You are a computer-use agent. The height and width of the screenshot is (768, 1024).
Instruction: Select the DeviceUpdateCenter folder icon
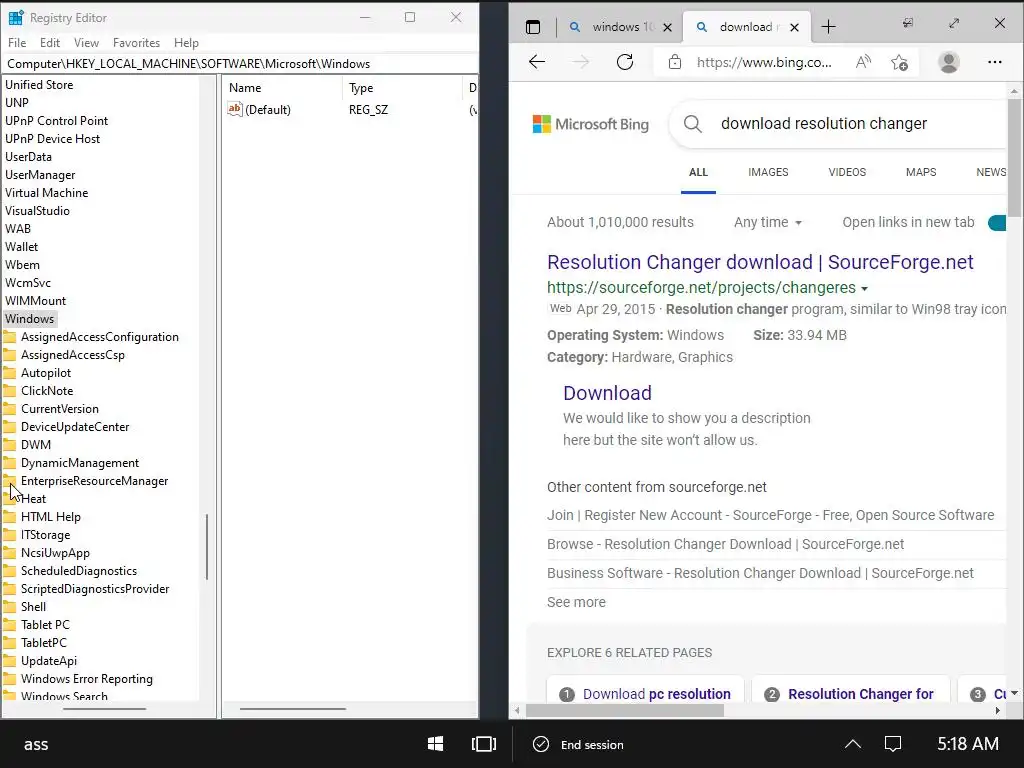pyautogui.click(x=10, y=426)
